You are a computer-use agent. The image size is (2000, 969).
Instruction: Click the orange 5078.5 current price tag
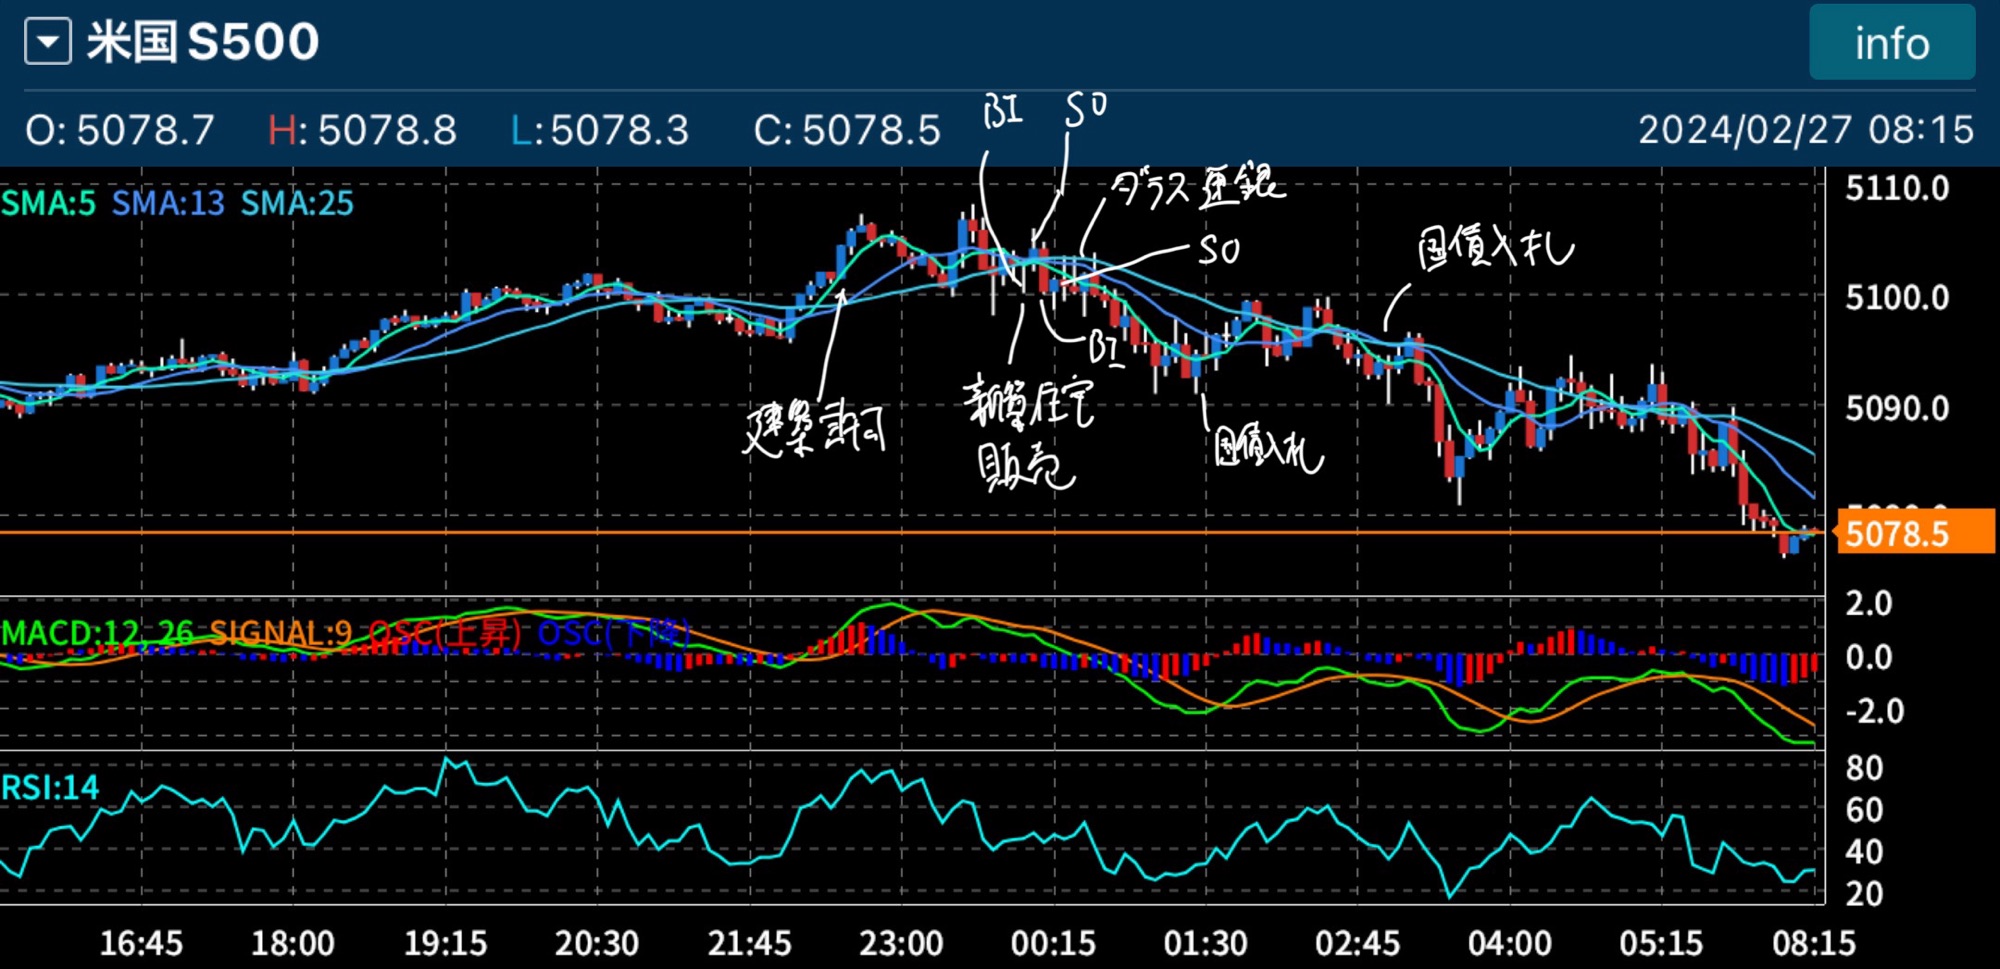click(1914, 533)
